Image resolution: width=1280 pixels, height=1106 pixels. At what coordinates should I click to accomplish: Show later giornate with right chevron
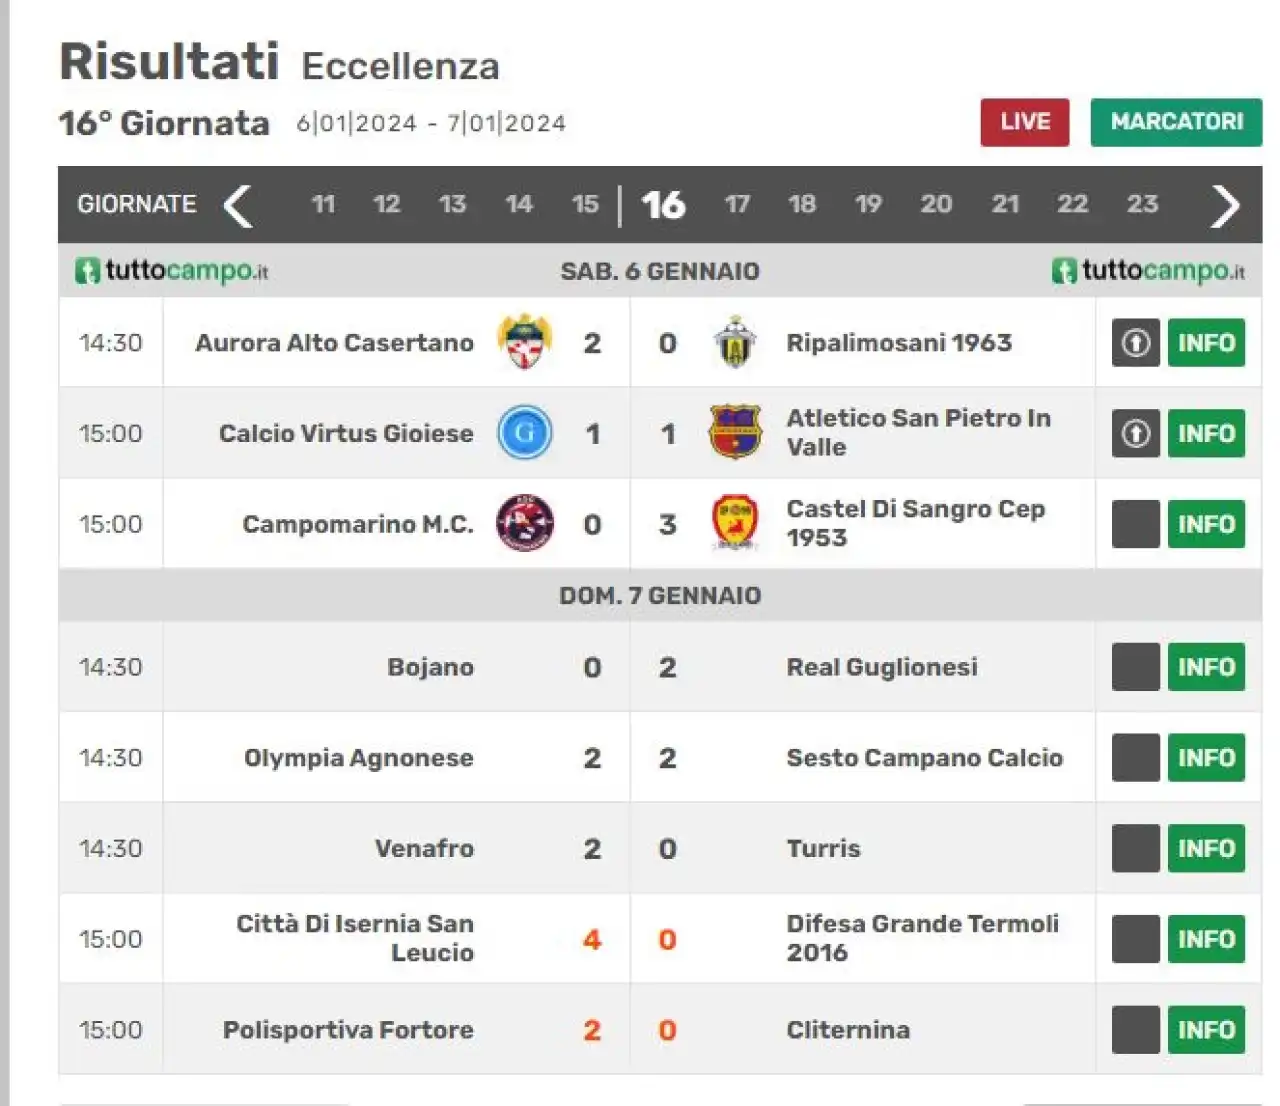click(1225, 205)
